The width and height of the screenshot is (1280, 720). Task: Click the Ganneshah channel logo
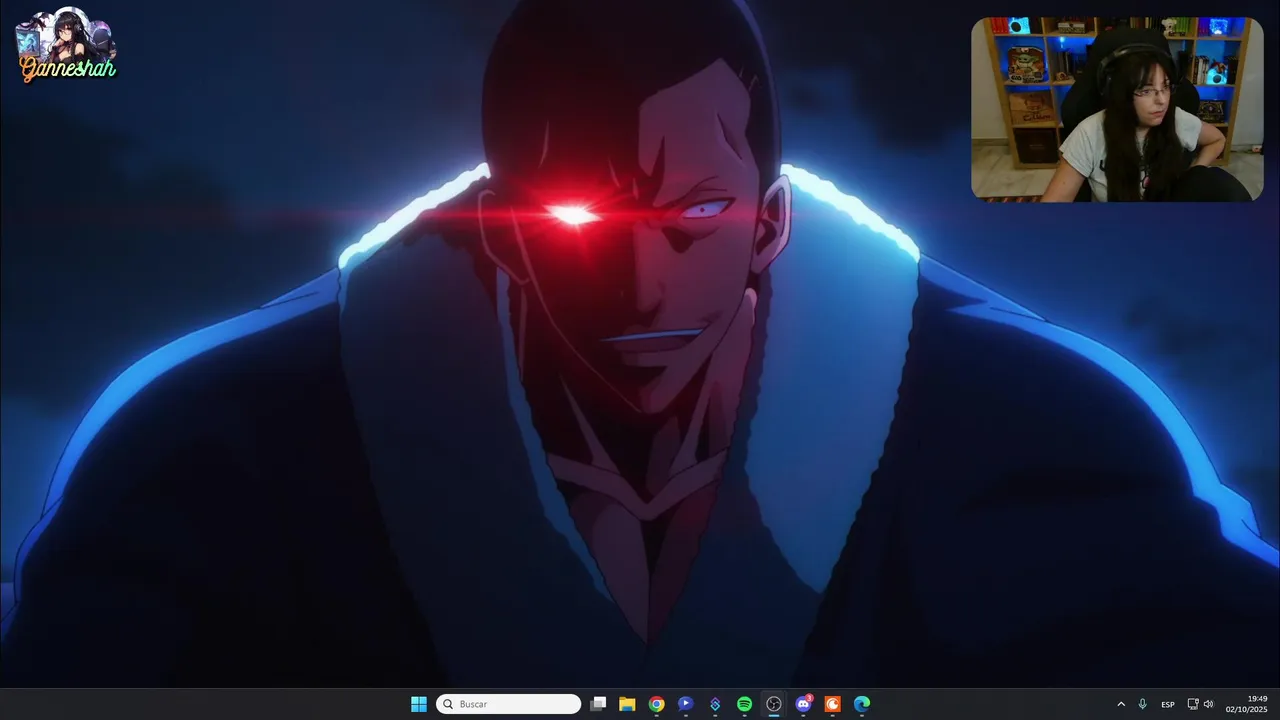[x=66, y=46]
